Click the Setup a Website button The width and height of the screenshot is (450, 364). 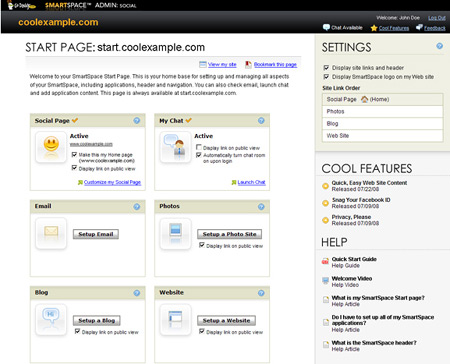(226, 321)
